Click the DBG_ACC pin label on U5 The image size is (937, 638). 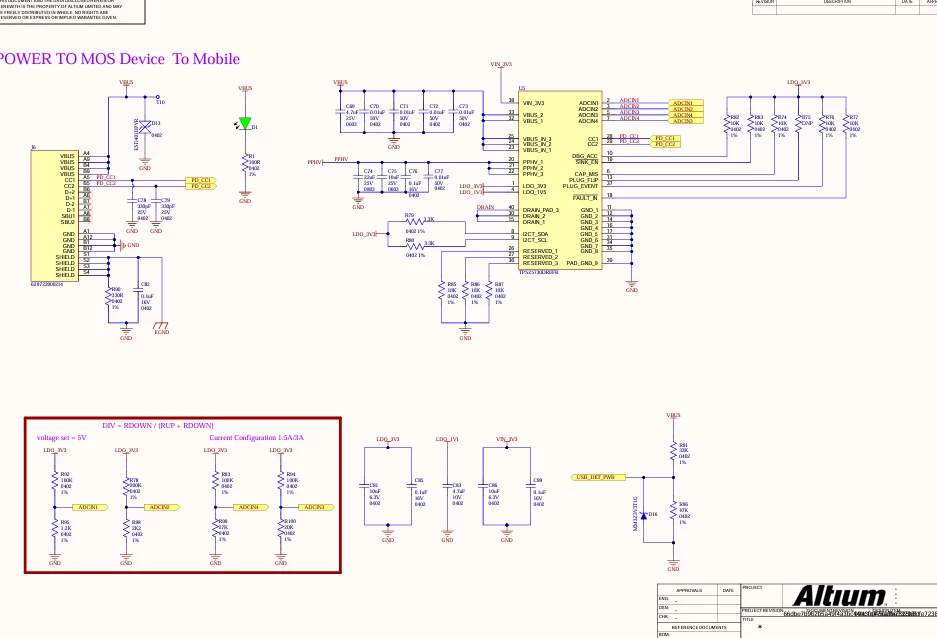coord(585,156)
